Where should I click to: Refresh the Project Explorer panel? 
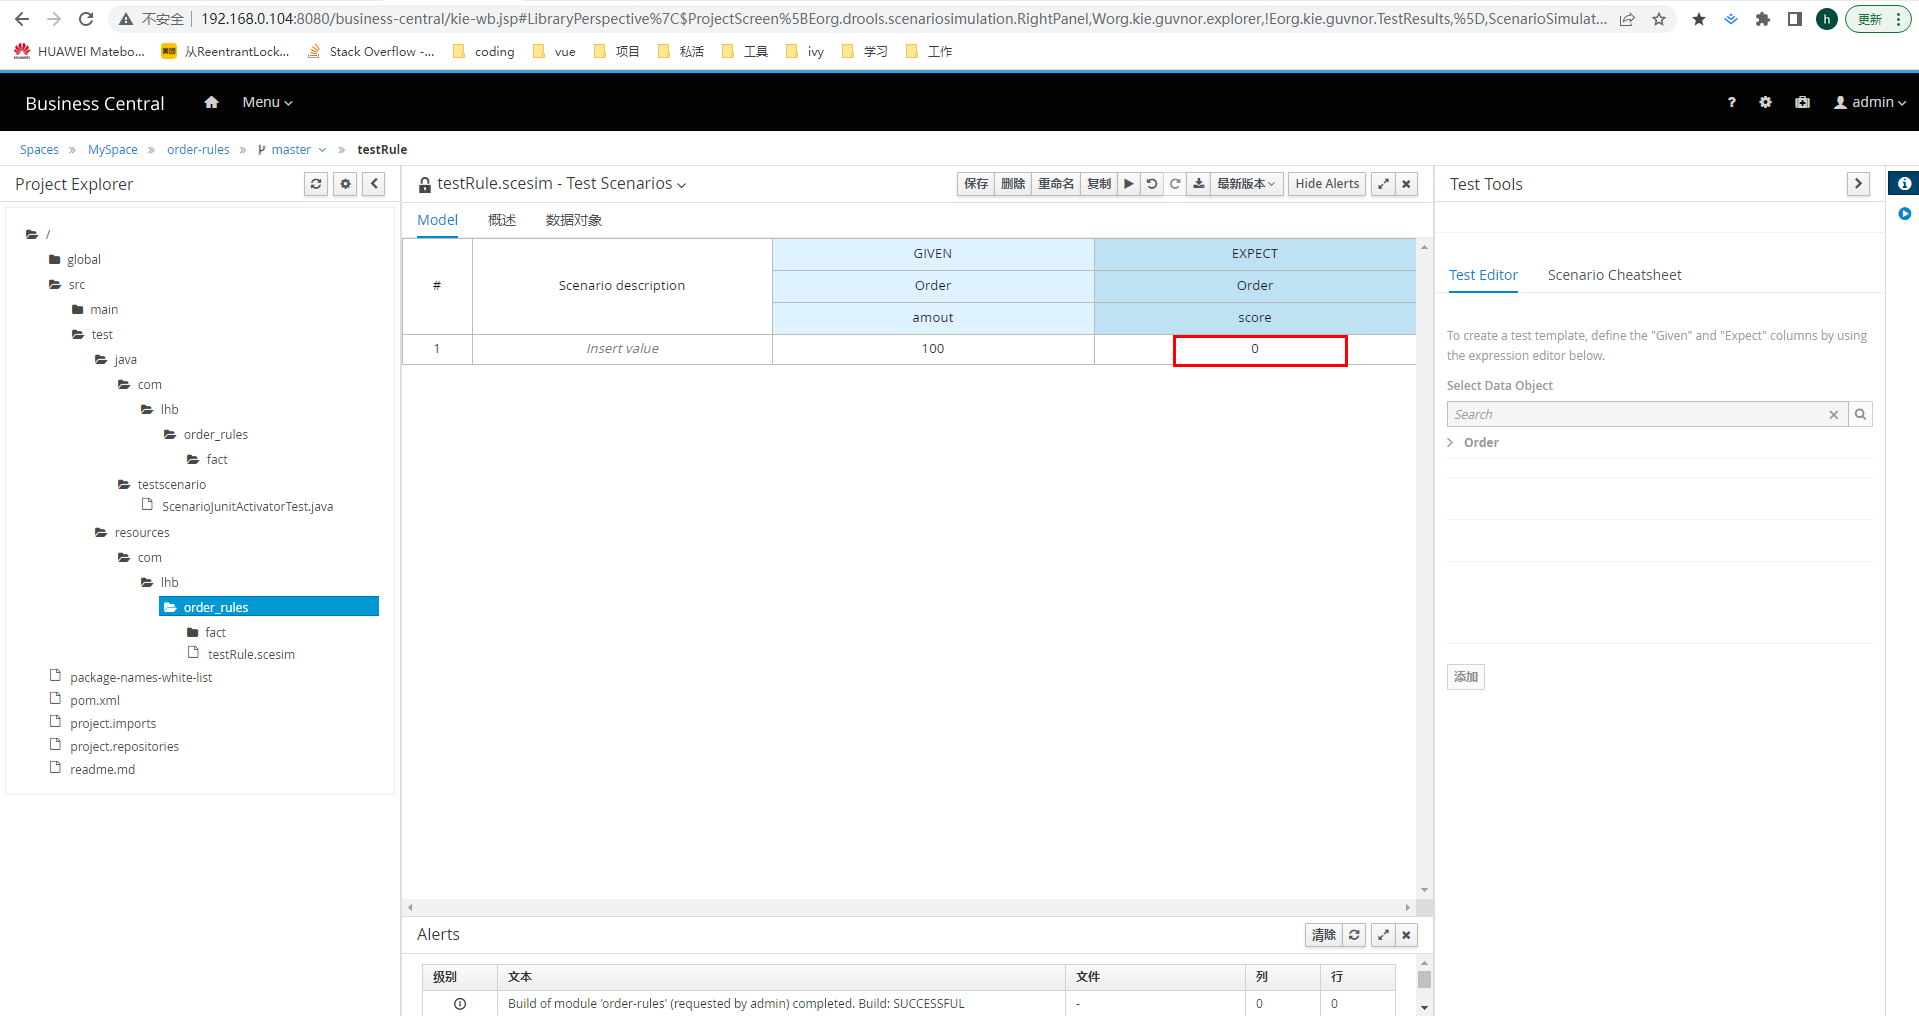click(x=316, y=184)
